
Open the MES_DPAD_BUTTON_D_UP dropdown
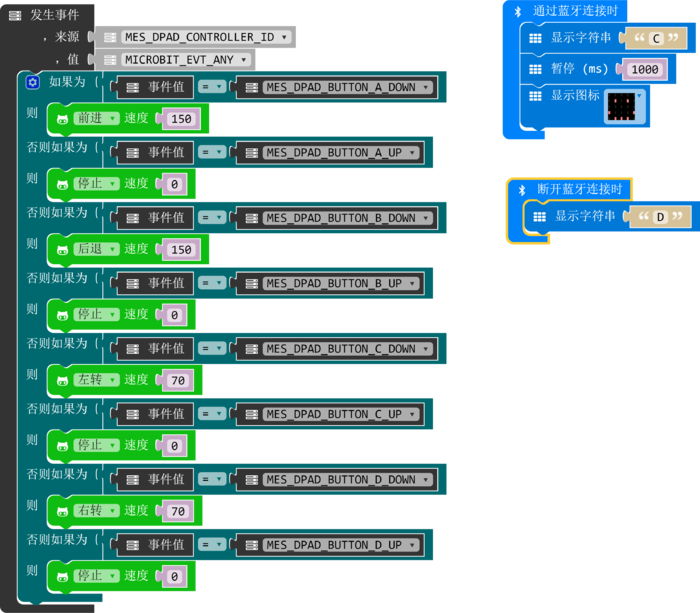tap(341, 545)
